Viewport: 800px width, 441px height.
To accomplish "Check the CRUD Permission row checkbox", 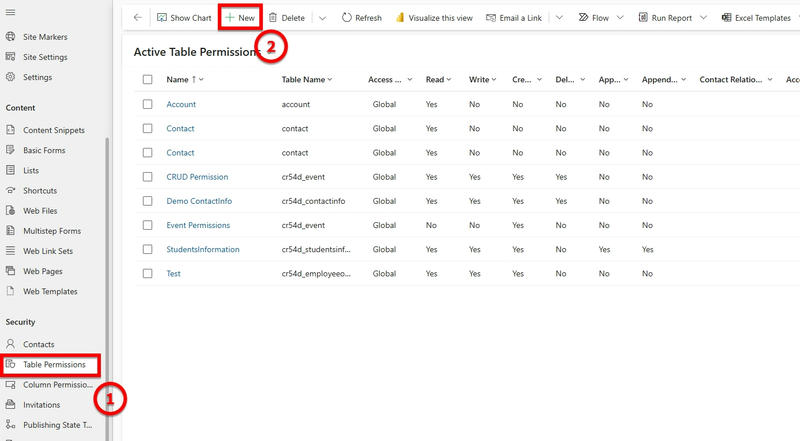I will tap(147, 177).
